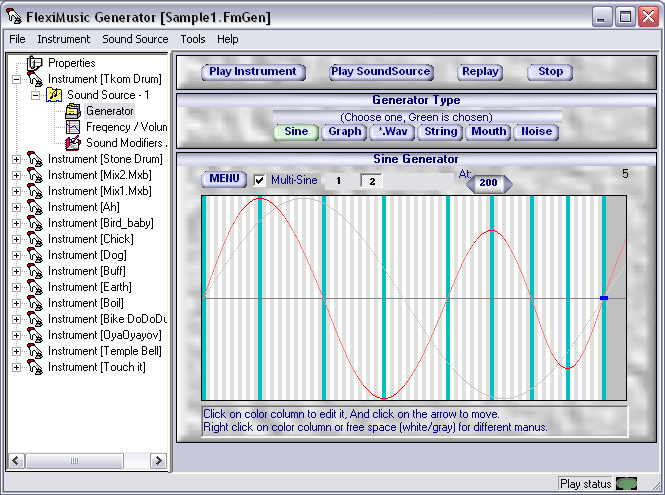Select multi-sine number 1
Image resolution: width=665 pixels, height=495 pixels.
tap(338, 181)
